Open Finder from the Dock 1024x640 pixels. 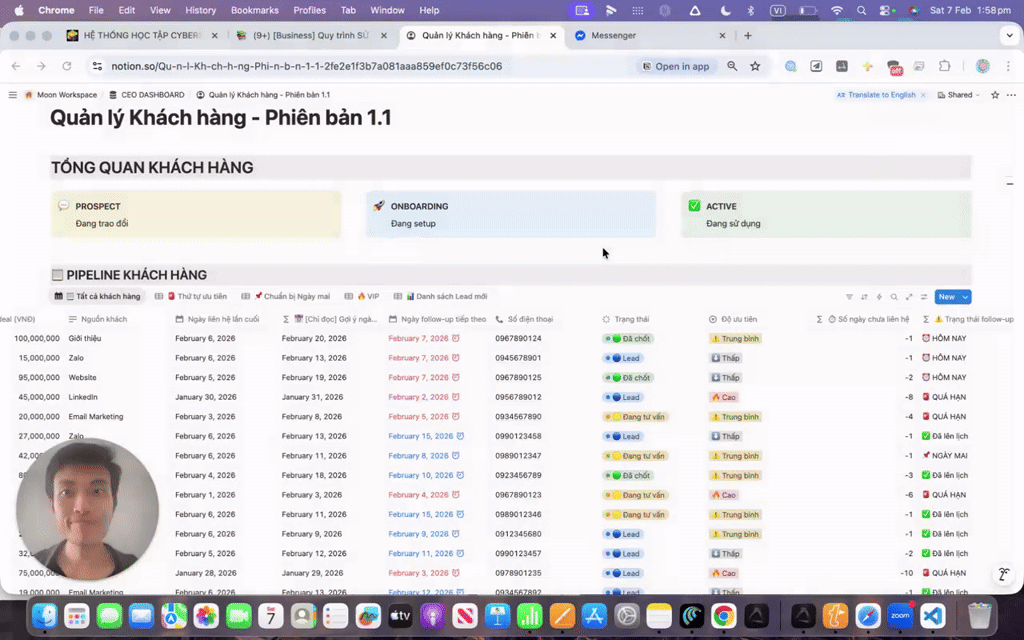[x=44, y=615]
